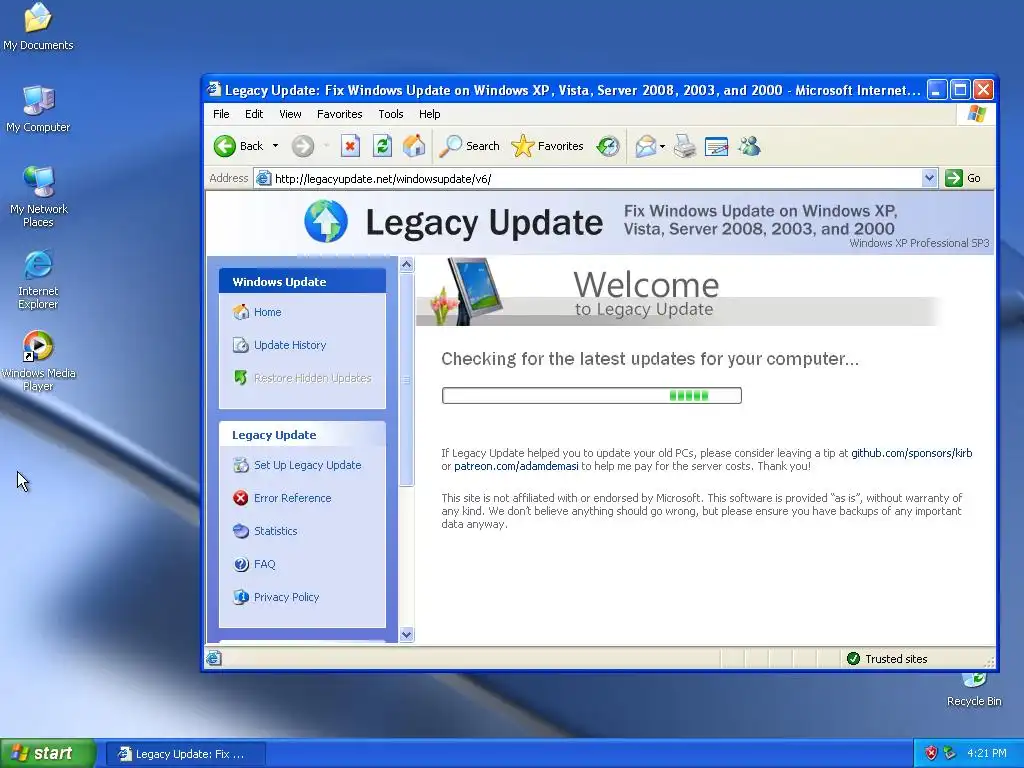The width and height of the screenshot is (1024, 768).
Task: Open the Start menu button
Action: coord(48,753)
